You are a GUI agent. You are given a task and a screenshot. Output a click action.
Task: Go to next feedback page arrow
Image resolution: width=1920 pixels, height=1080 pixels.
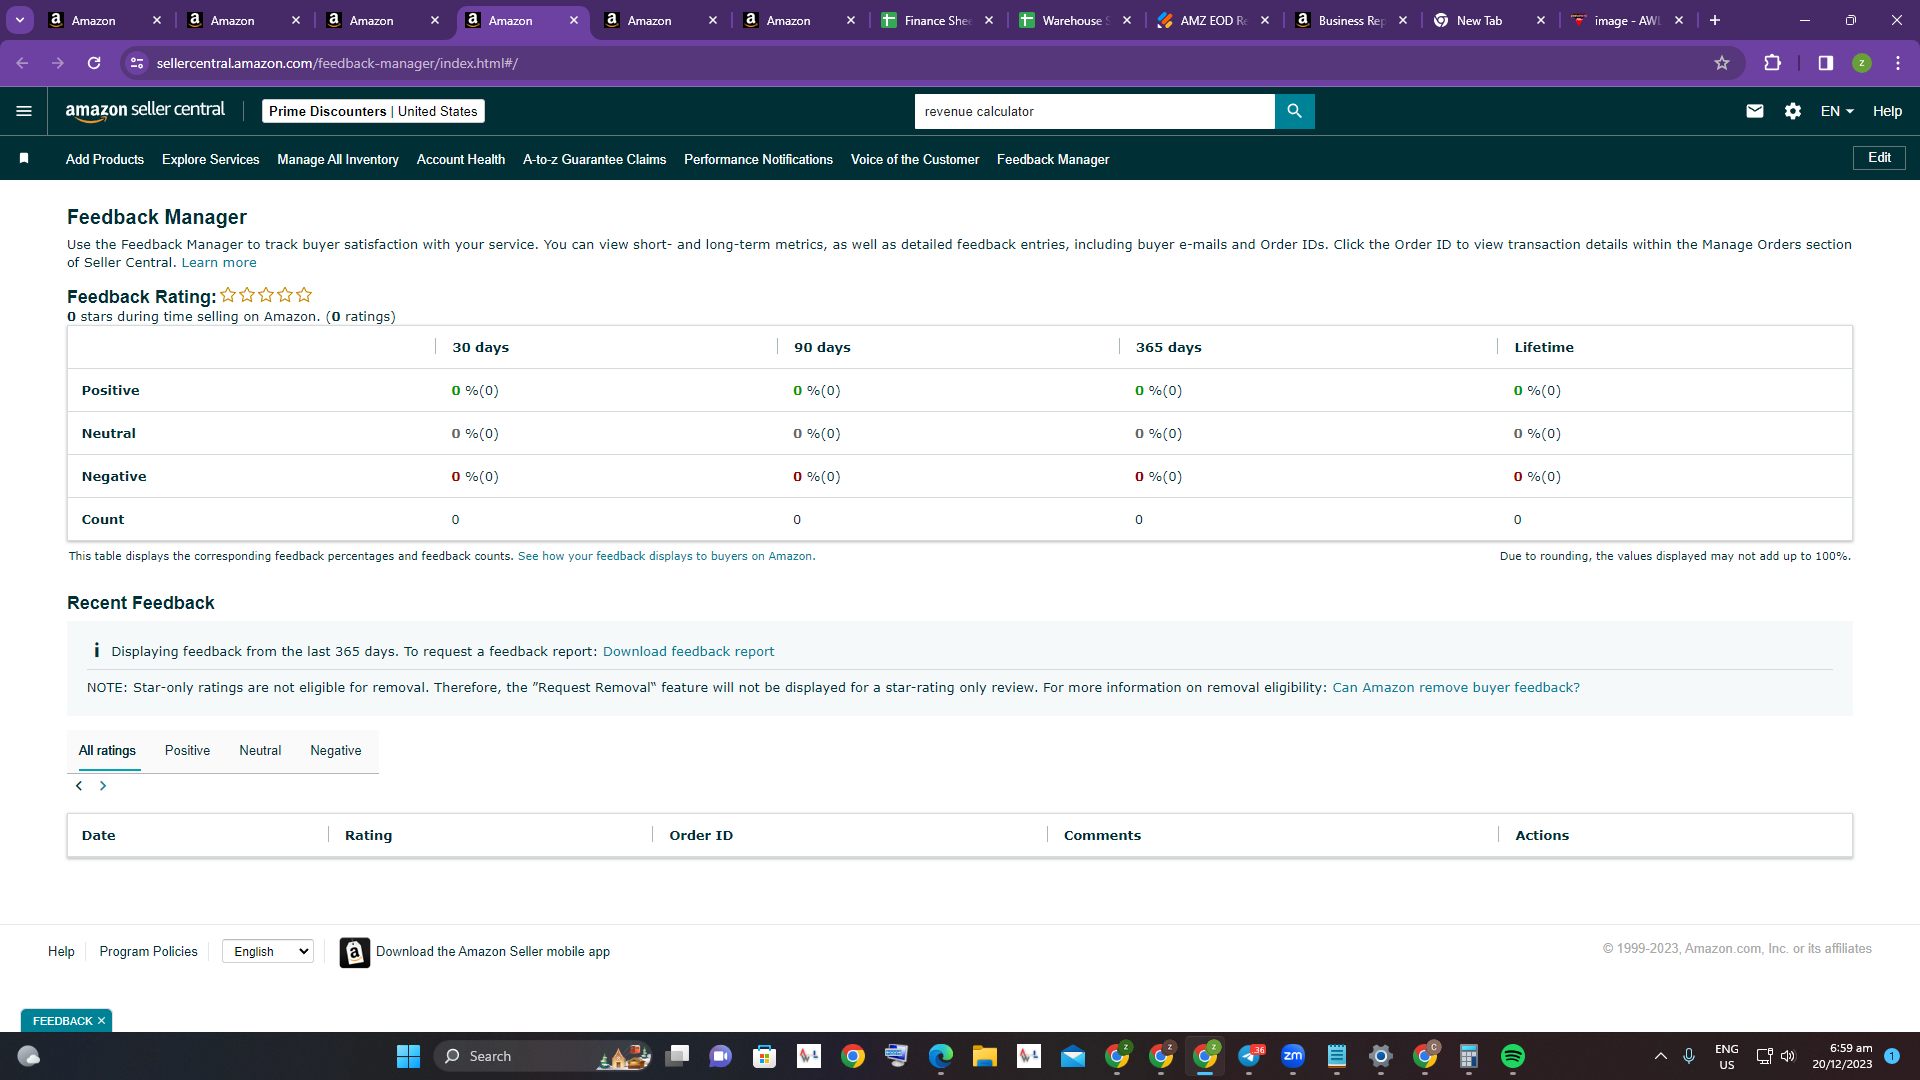click(102, 786)
